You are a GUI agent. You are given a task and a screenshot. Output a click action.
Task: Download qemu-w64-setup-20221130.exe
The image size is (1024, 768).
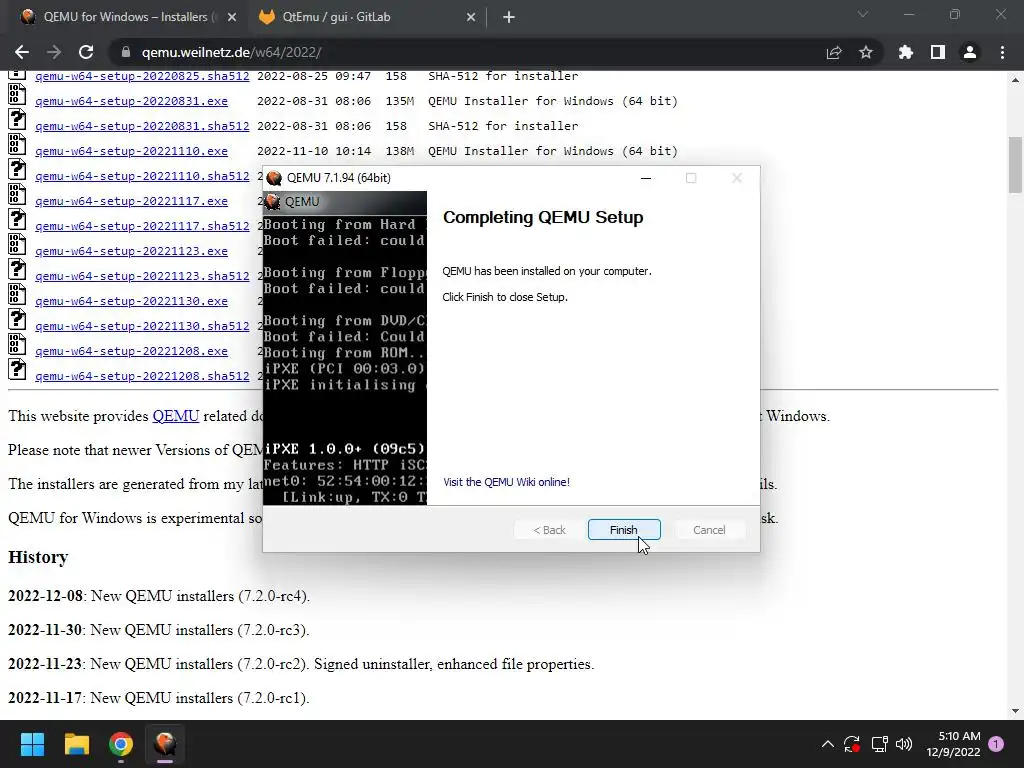[131, 301]
